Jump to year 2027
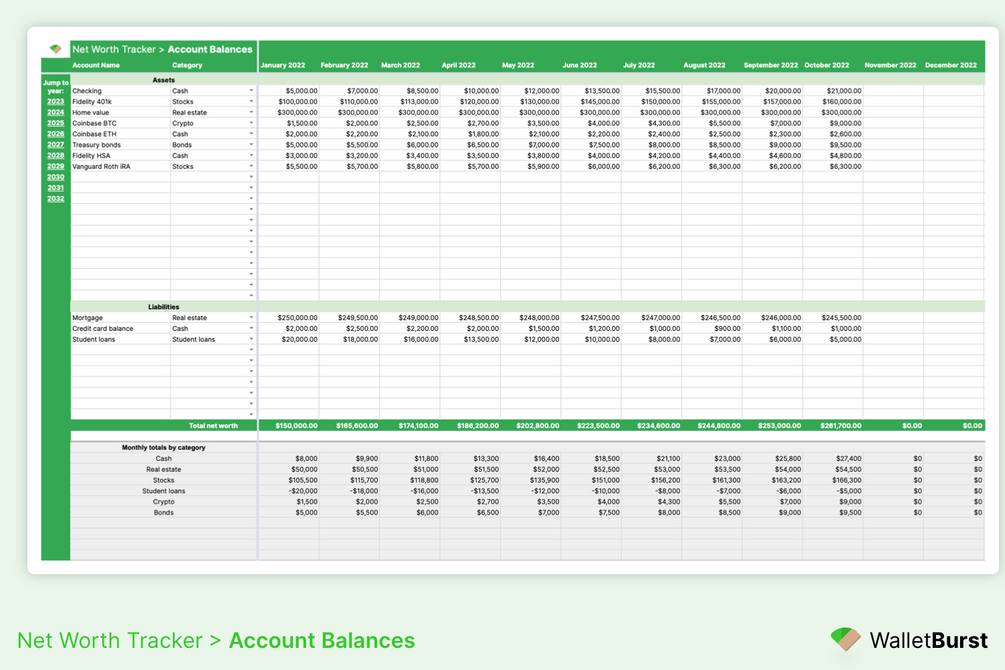This screenshot has width=1005, height=670. 56,145
